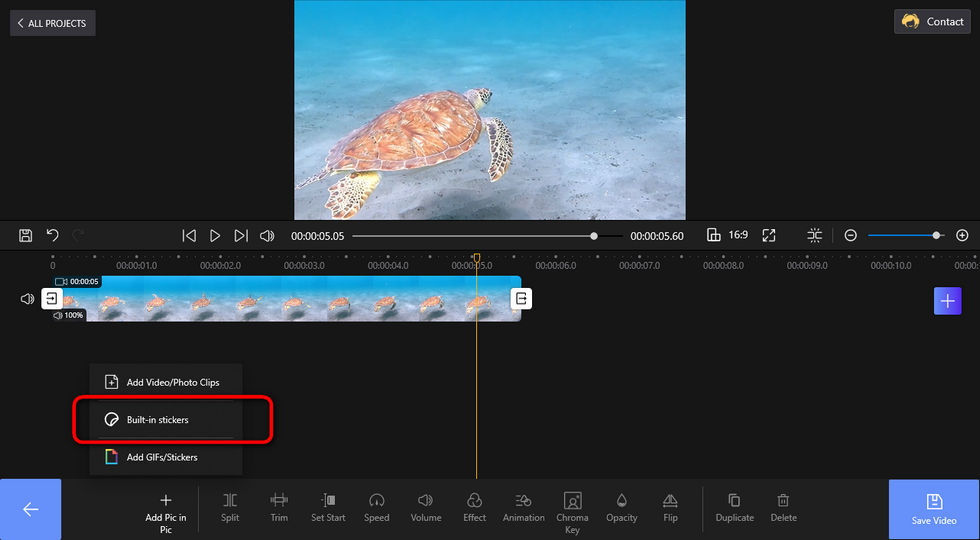Play the video preview
The image size is (980, 540).
coord(215,236)
